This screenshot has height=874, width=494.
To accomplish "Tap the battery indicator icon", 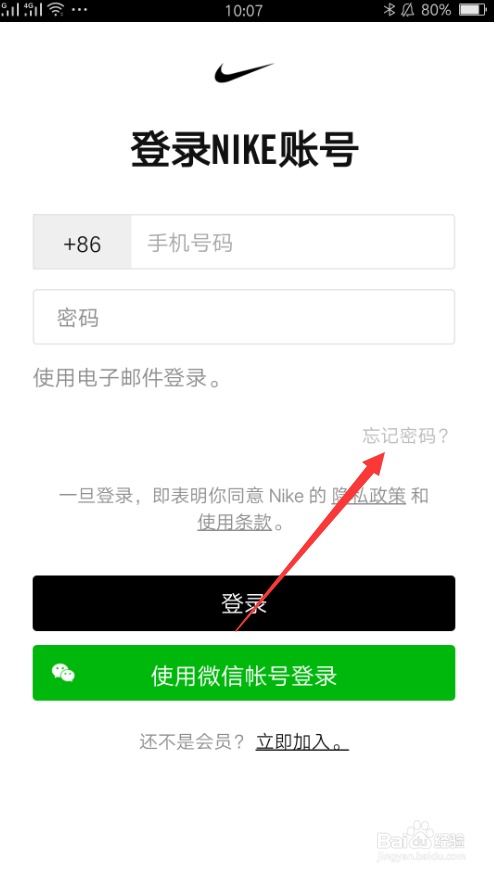I will tap(473, 9).
